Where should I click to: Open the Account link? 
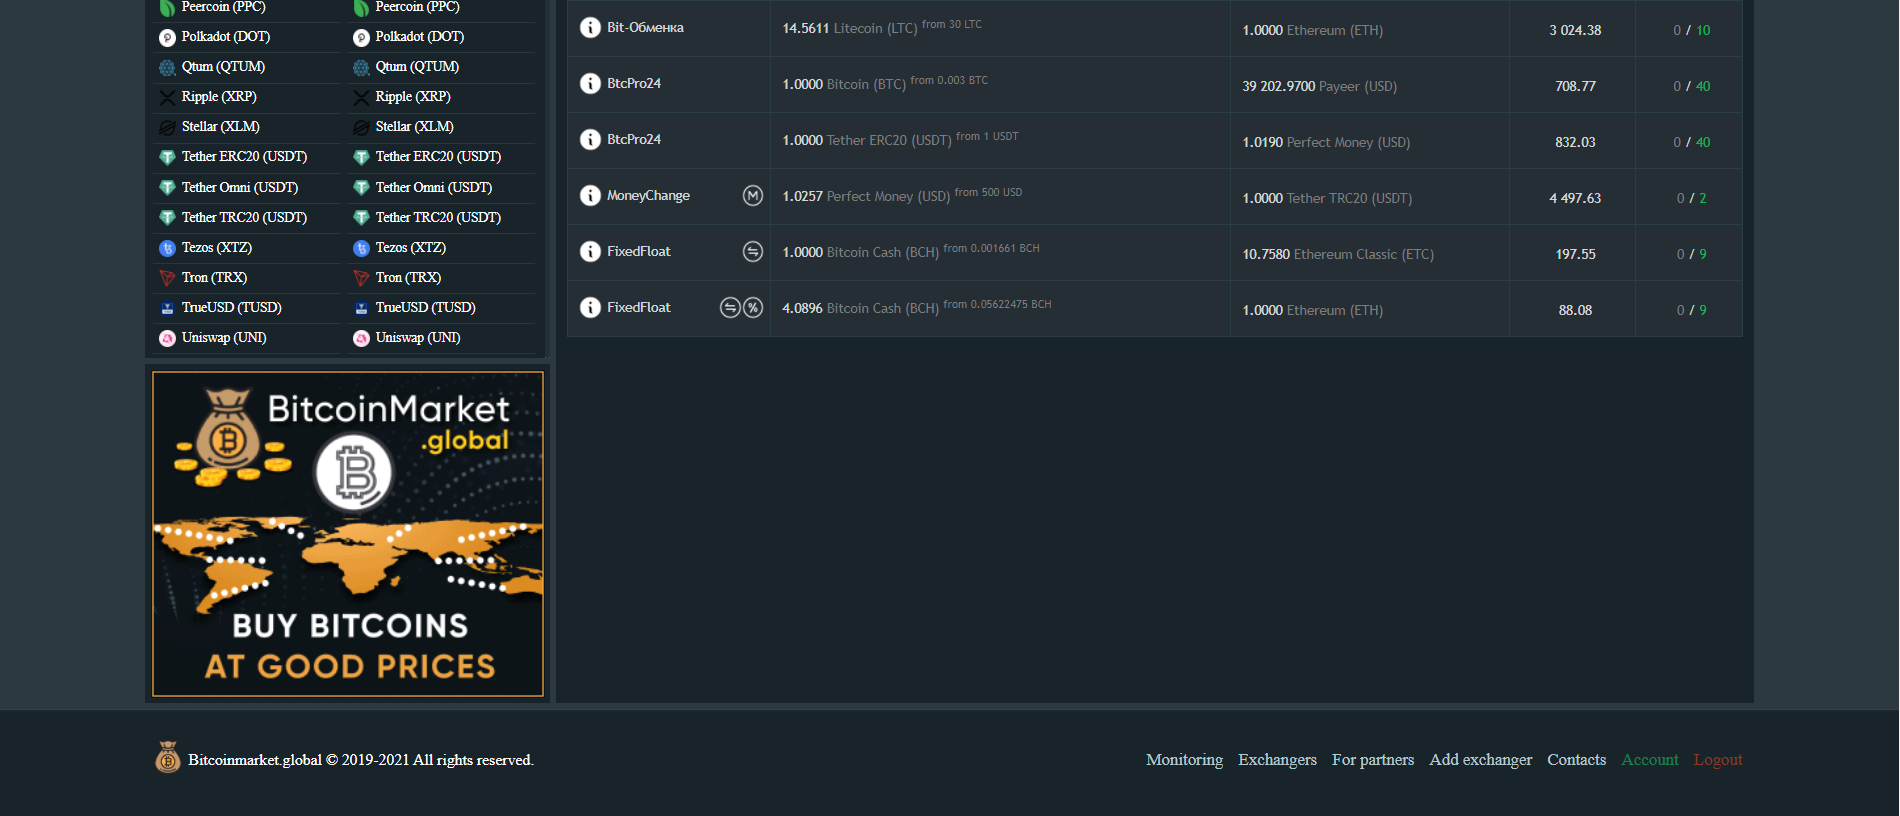1649,760
